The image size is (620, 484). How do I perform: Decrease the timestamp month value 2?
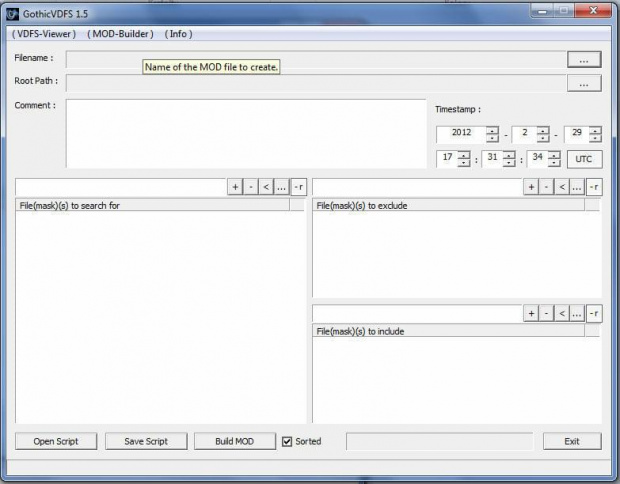click(x=543, y=138)
